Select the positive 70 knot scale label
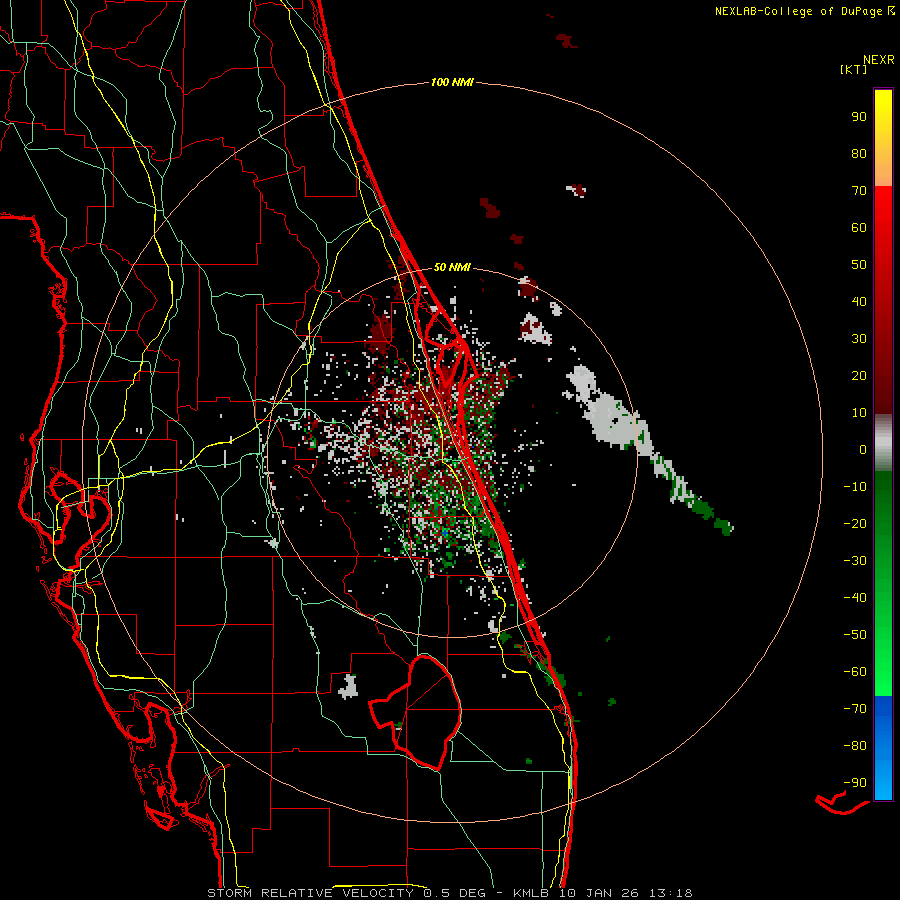This screenshot has width=900, height=900. click(x=859, y=191)
